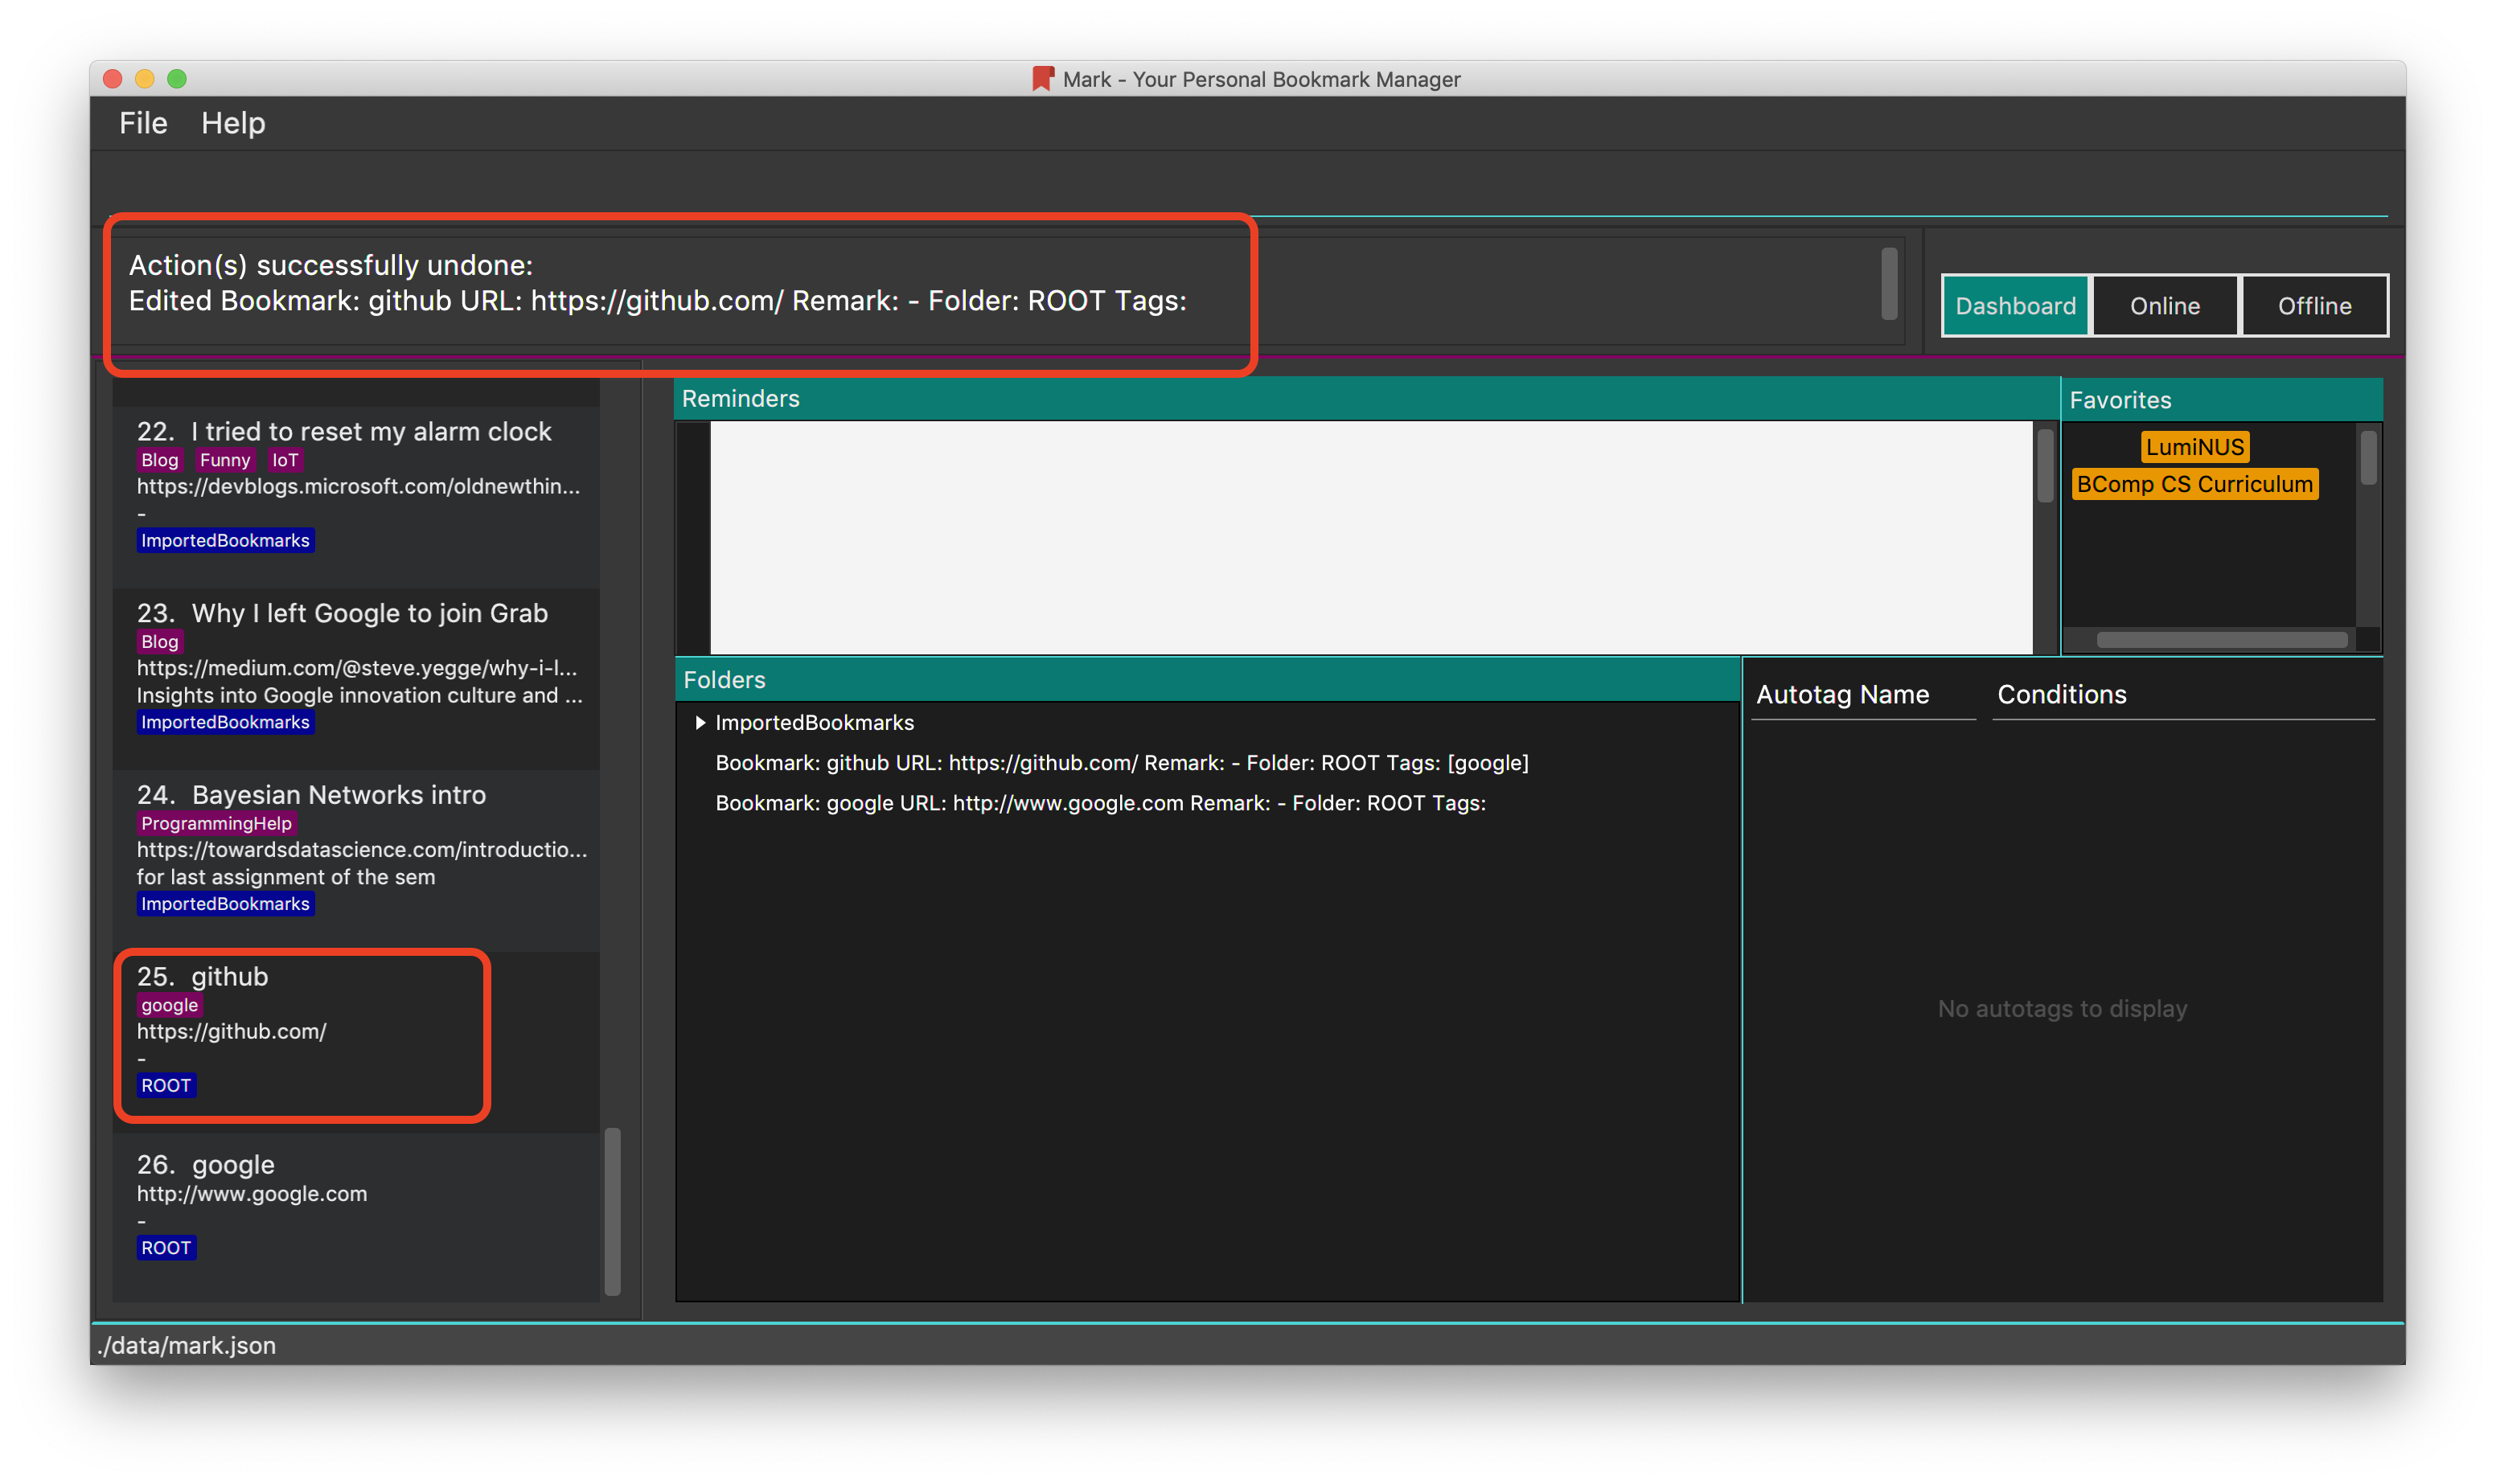Click the empty reminders list area
This screenshot has width=2496, height=1484.
pos(1370,537)
